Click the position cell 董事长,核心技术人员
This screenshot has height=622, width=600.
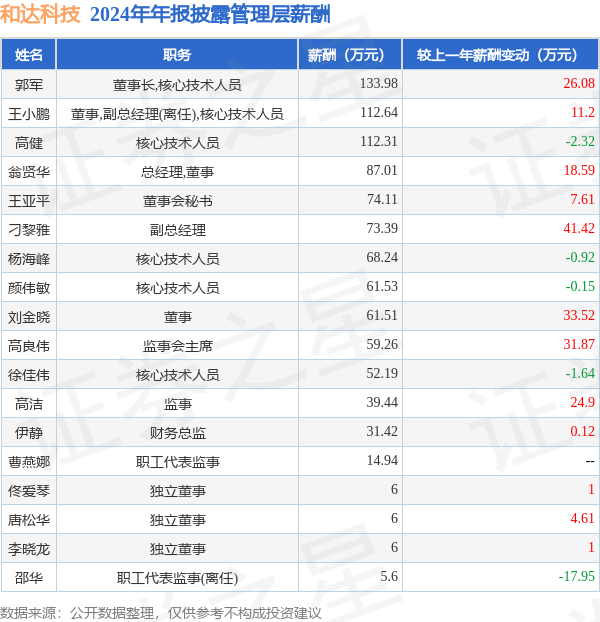click(x=177, y=85)
